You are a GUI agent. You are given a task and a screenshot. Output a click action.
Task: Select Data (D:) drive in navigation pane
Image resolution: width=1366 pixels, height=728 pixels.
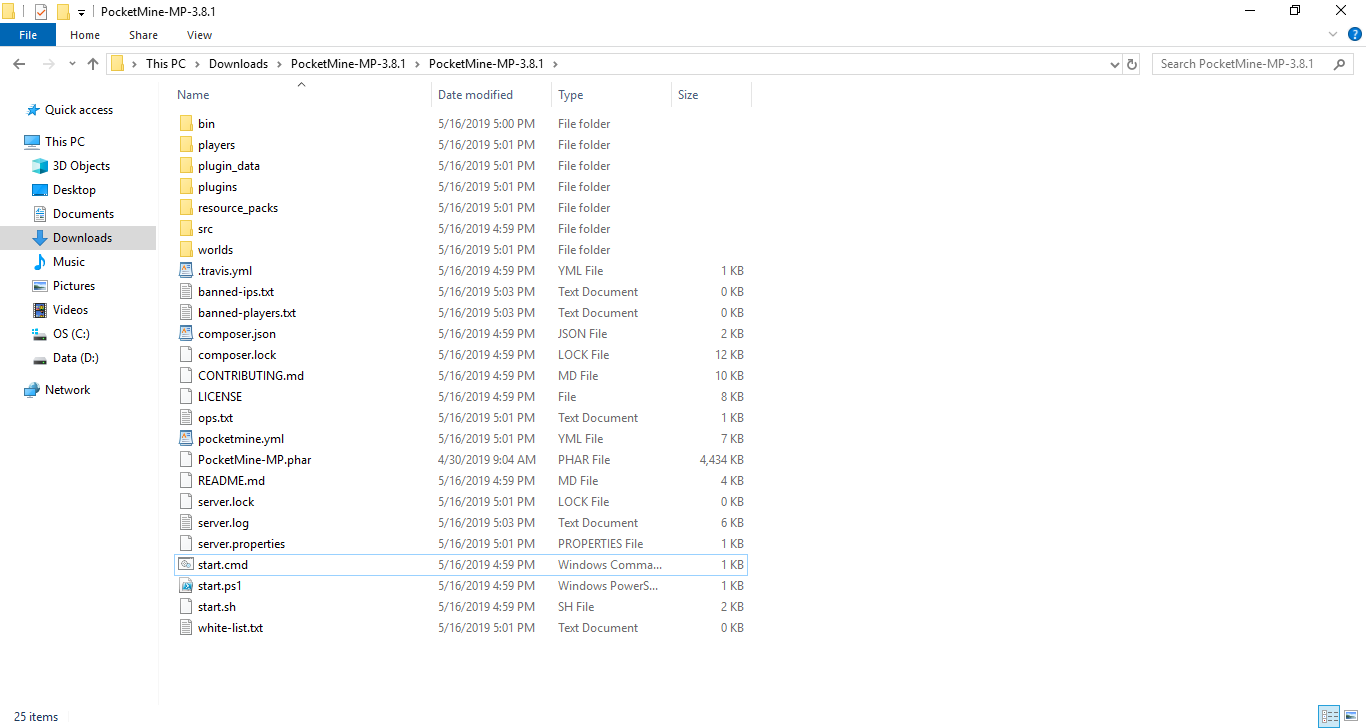[75, 358]
